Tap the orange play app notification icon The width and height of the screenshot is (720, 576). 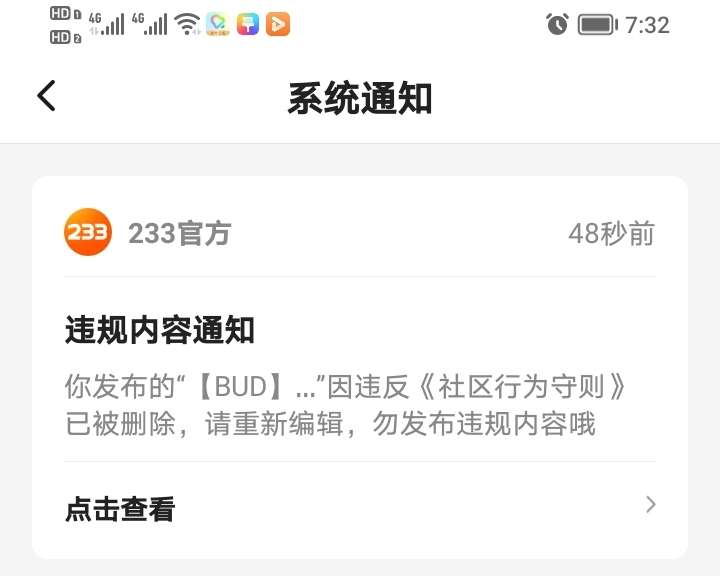pyautogui.click(x=278, y=24)
